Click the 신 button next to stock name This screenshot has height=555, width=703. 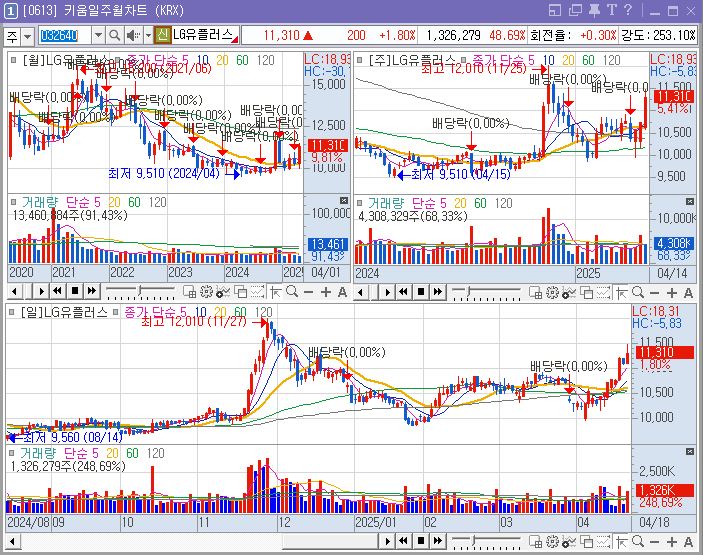click(163, 35)
